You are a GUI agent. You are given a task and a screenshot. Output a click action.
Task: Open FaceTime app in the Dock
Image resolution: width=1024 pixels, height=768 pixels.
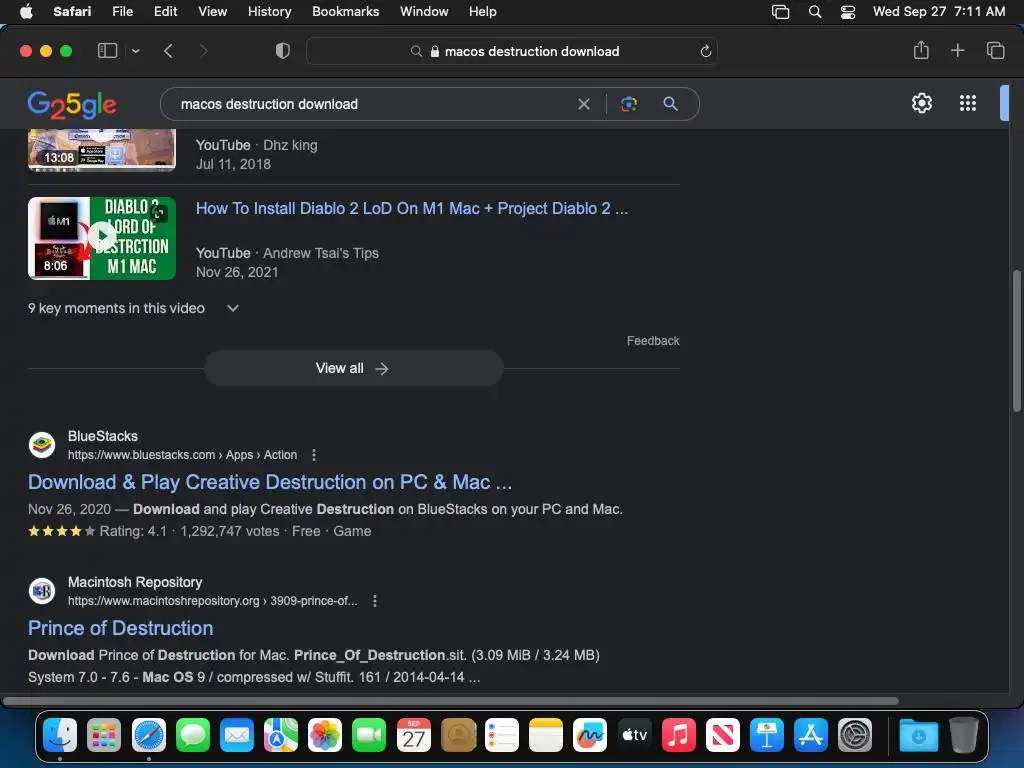[x=369, y=735]
